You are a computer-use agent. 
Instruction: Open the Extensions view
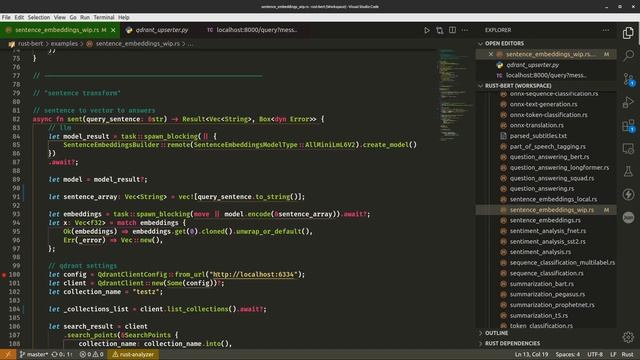pyautogui.click(x=628, y=125)
